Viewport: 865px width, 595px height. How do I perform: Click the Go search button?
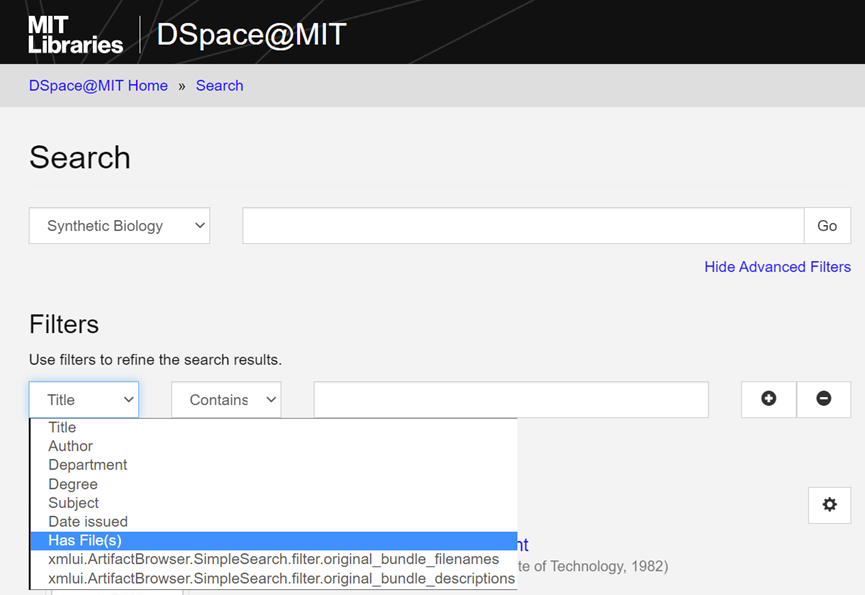[827, 226]
